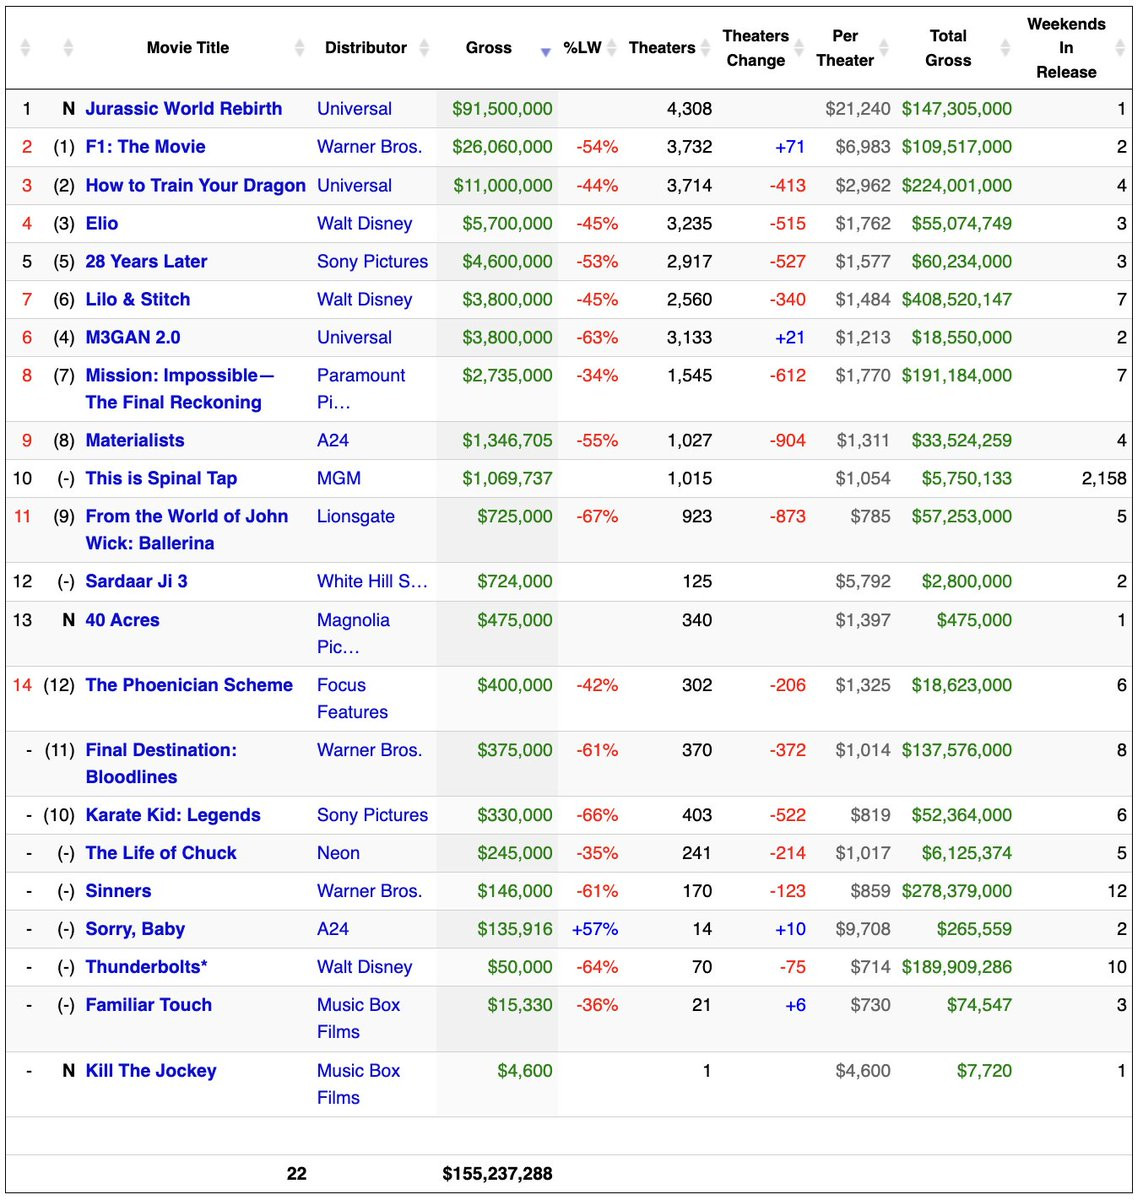Open The Life of Chuck link

(x=161, y=853)
